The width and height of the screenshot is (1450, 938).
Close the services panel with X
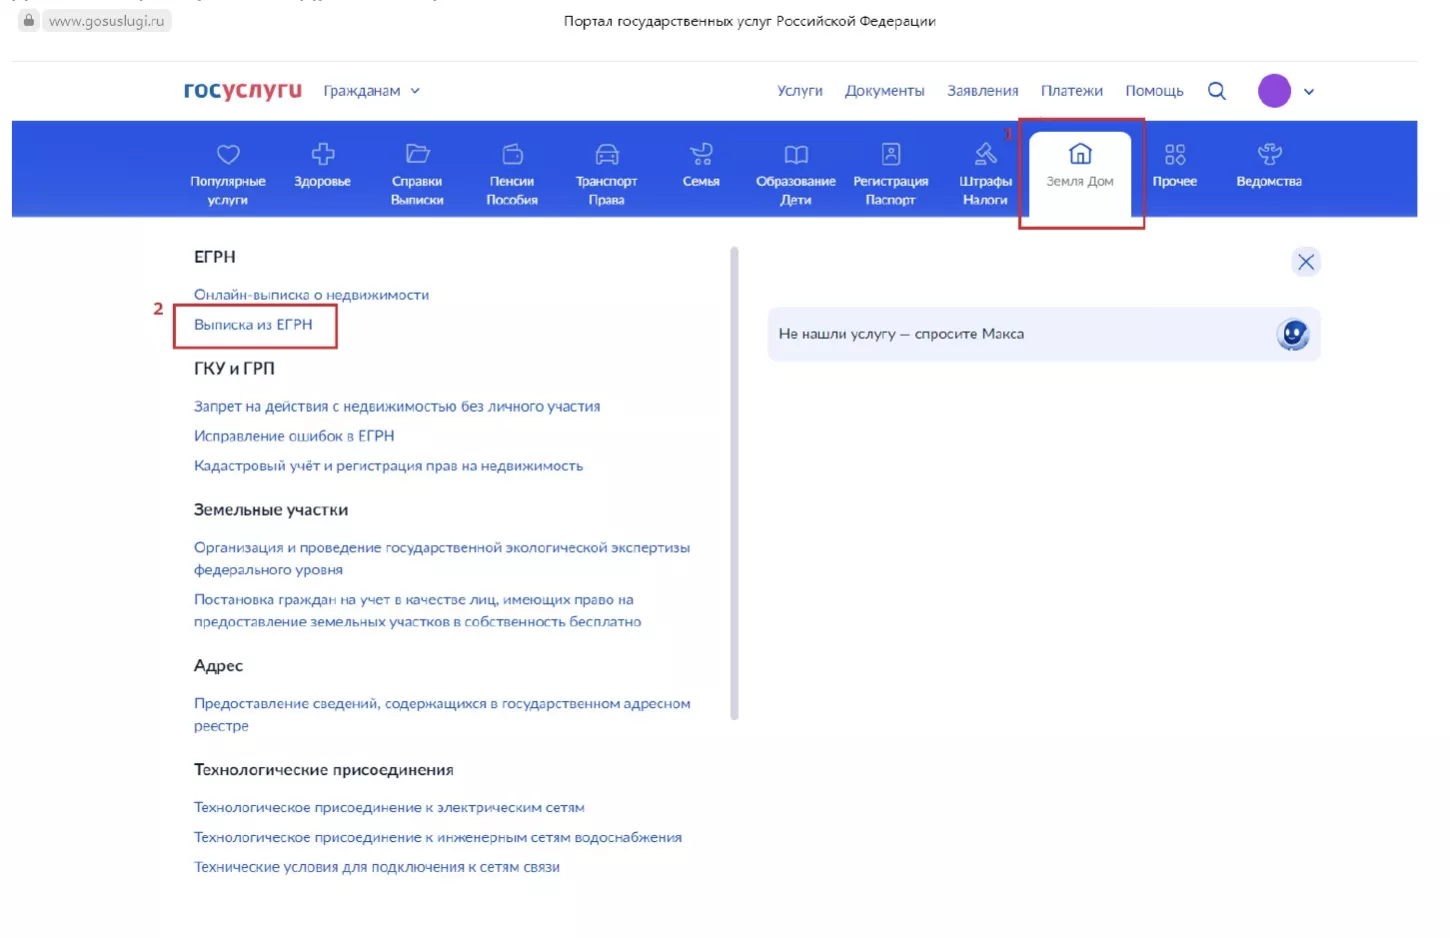pos(1306,262)
